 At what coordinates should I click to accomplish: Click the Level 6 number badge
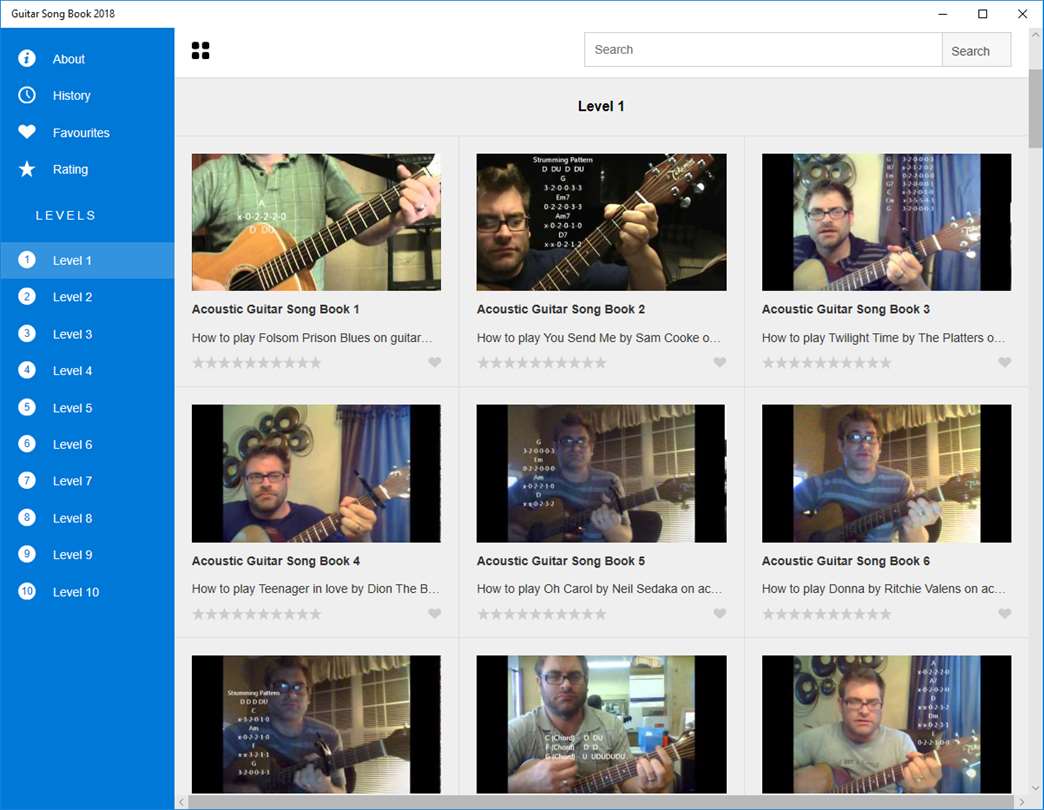click(27, 444)
